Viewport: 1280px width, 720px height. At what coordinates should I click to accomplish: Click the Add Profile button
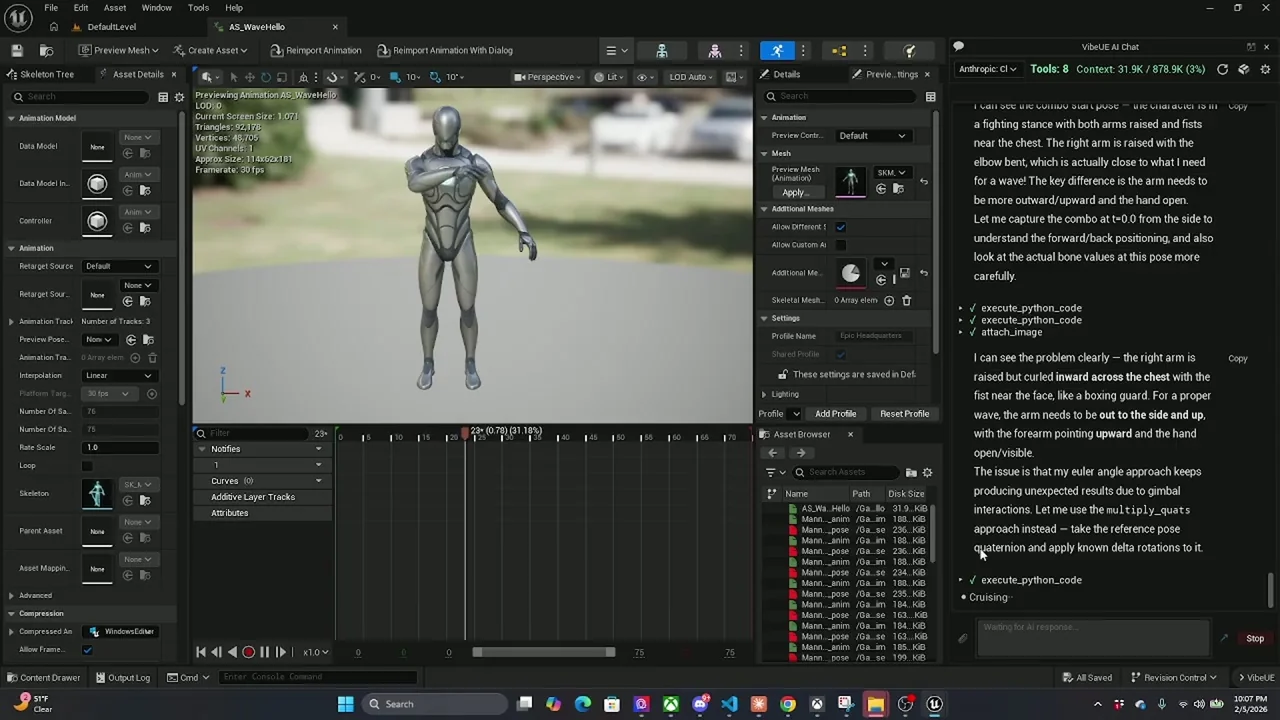coord(835,414)
